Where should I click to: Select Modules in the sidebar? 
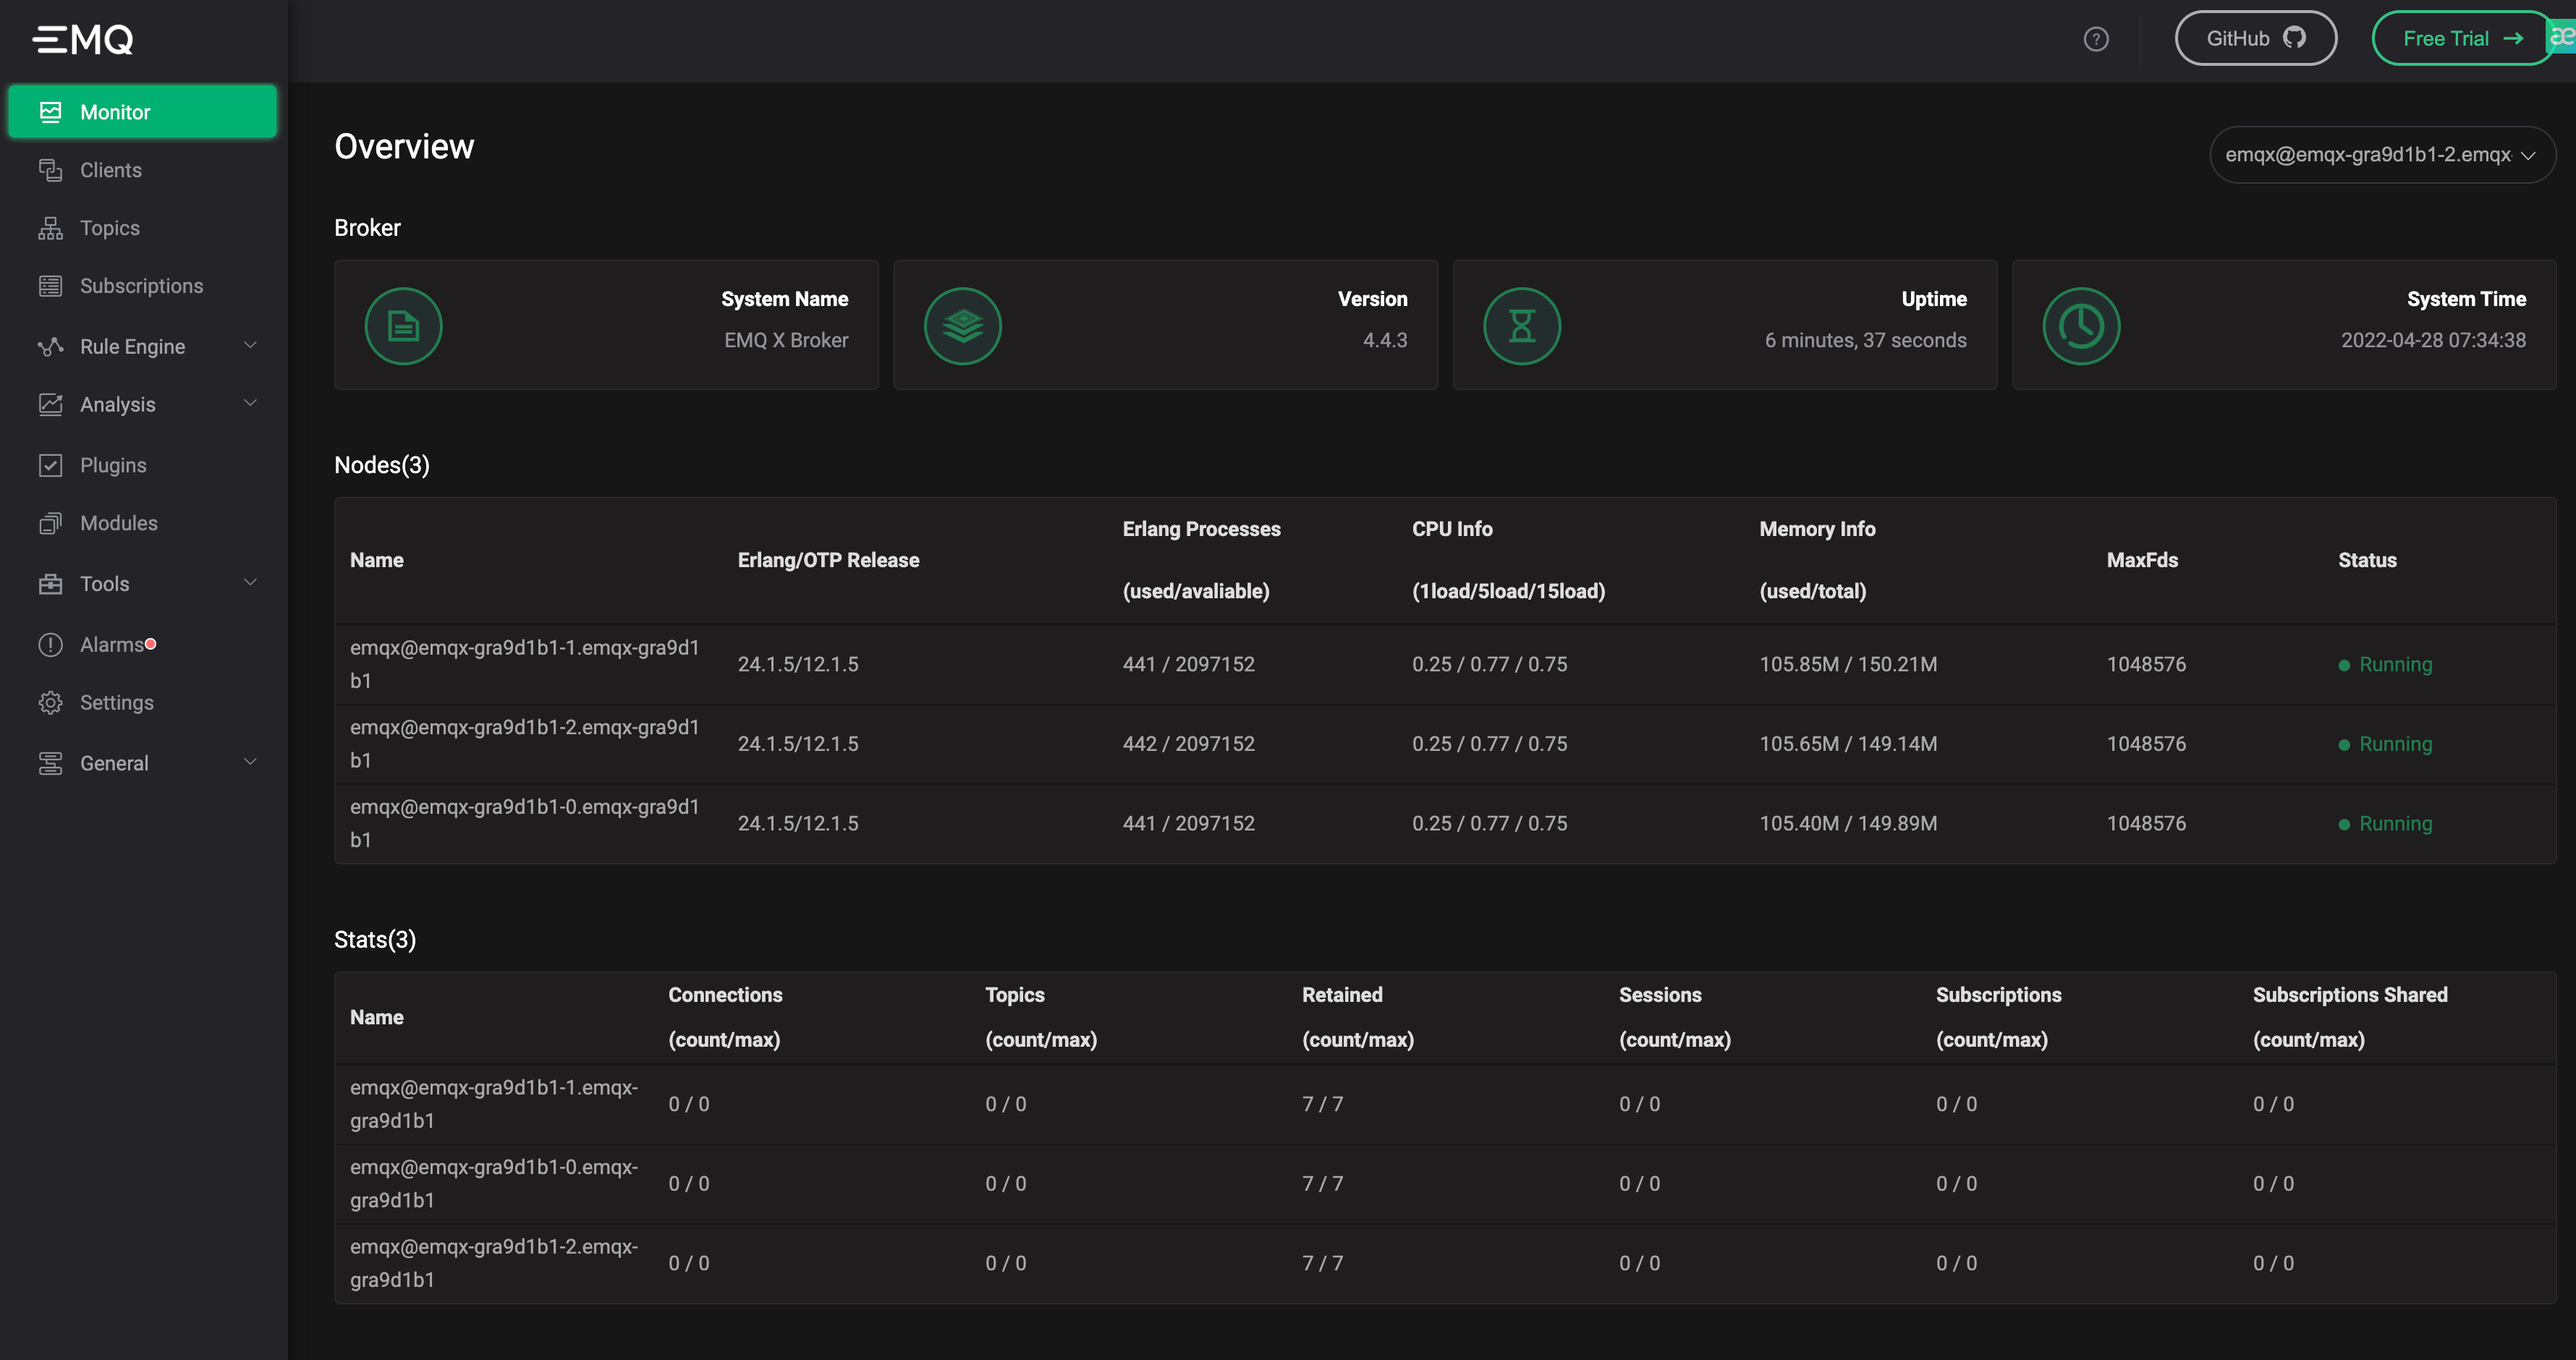[143, 523]
